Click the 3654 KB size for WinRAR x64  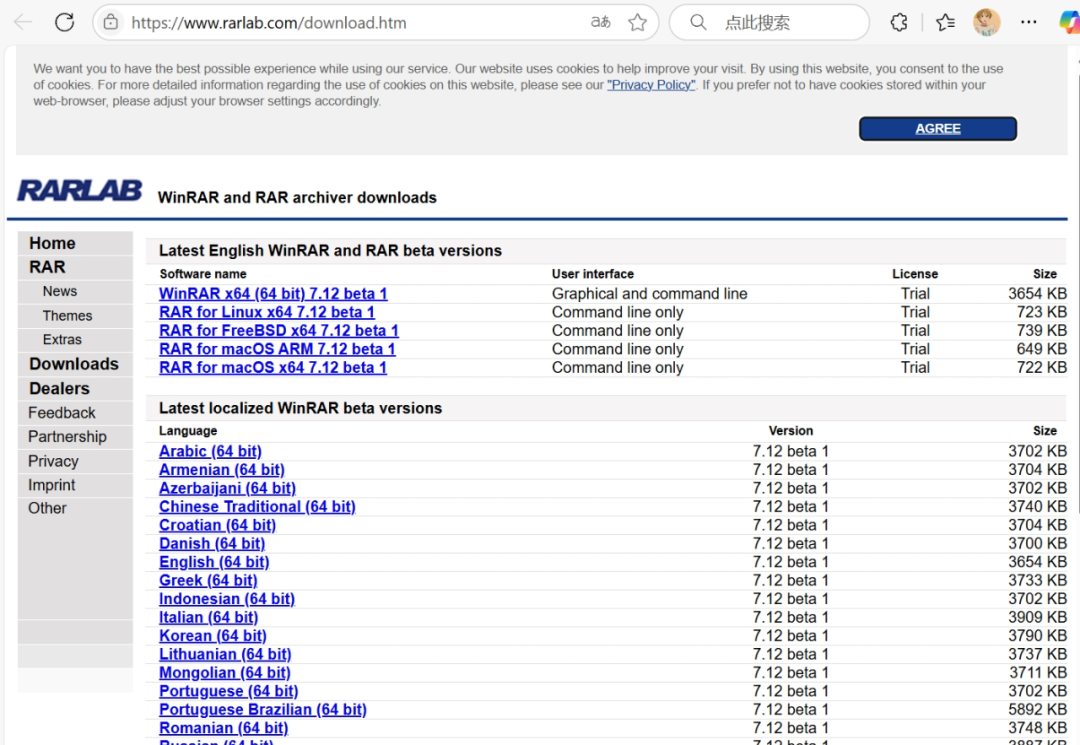coord(1037,293)
